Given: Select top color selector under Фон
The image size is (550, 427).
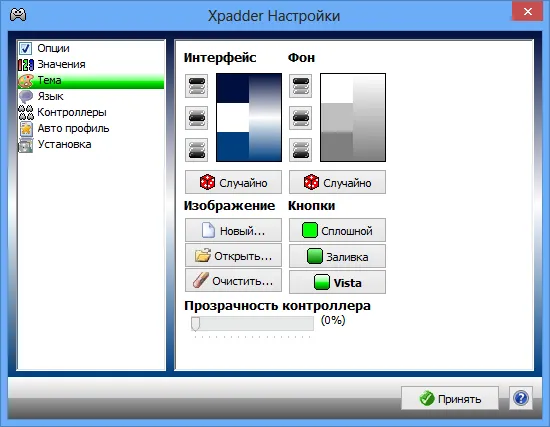Looking at the screenshot, I should (x=301, y=86).
